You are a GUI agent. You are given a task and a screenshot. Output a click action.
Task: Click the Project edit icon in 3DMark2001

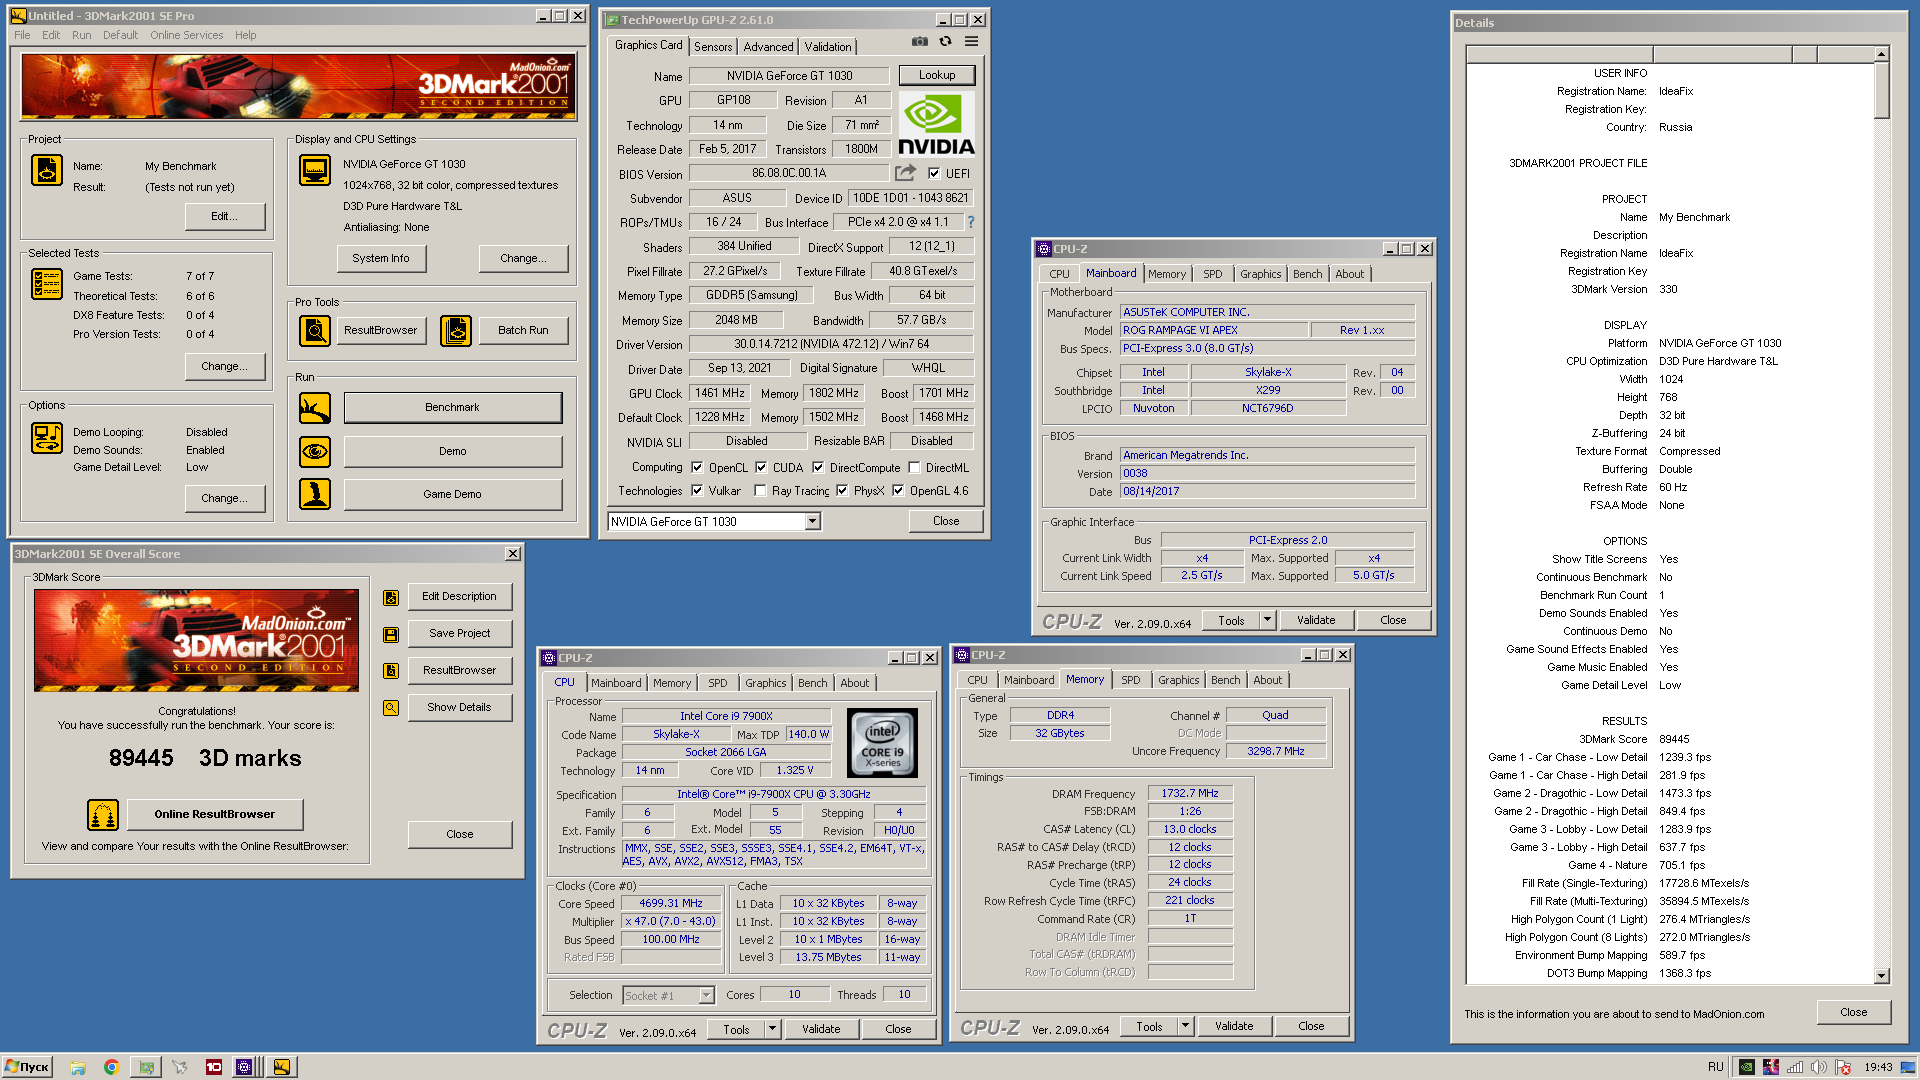pos(47,170)
